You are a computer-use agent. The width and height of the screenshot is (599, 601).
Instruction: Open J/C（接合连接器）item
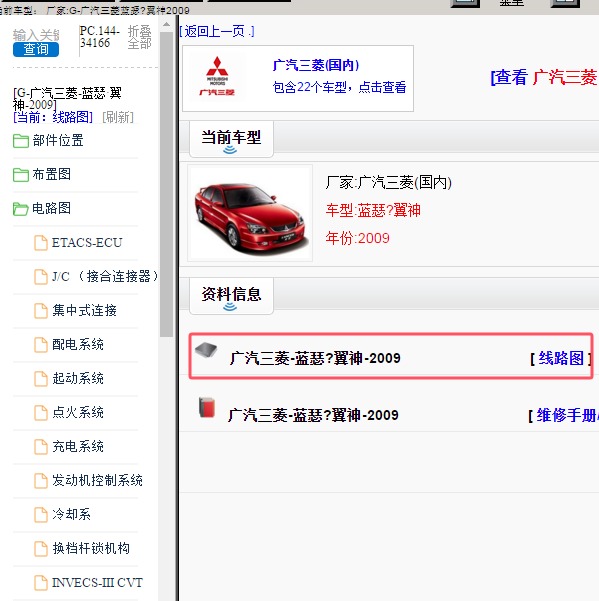coord(105,276)
